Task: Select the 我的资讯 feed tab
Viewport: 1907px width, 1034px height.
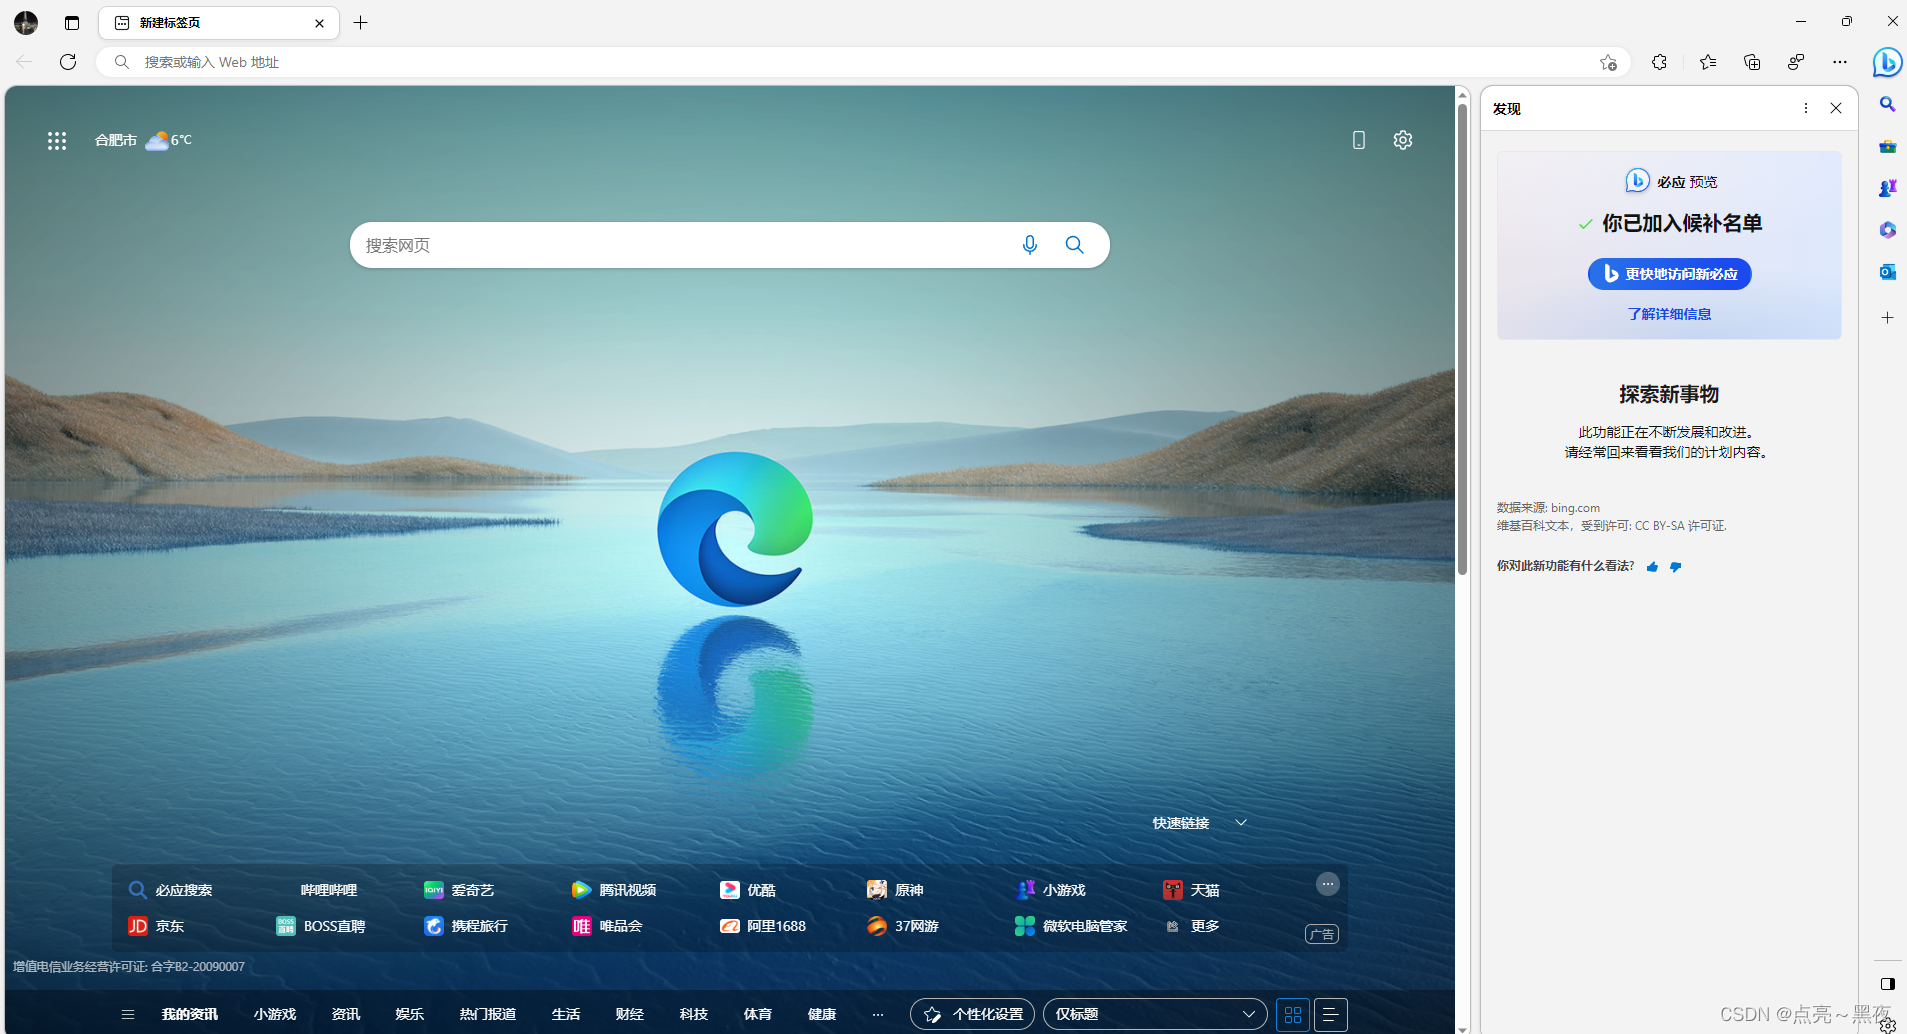Action: (190, 1014)
